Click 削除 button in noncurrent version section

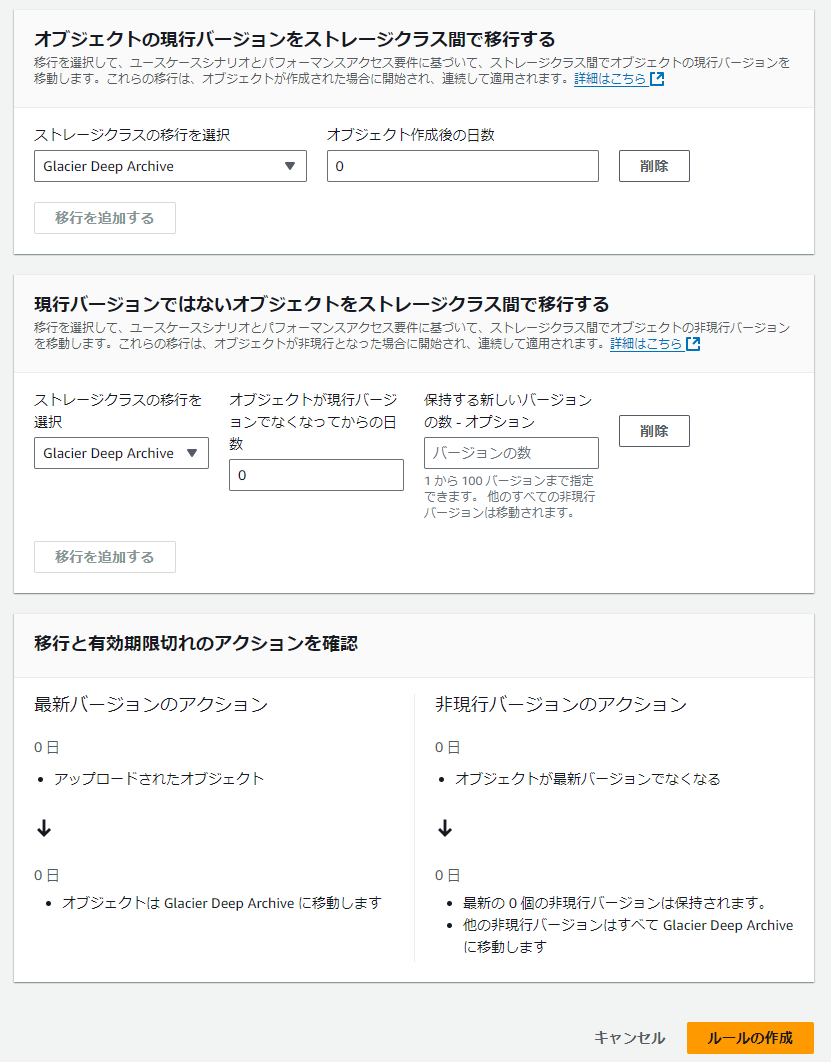(654, 431)
